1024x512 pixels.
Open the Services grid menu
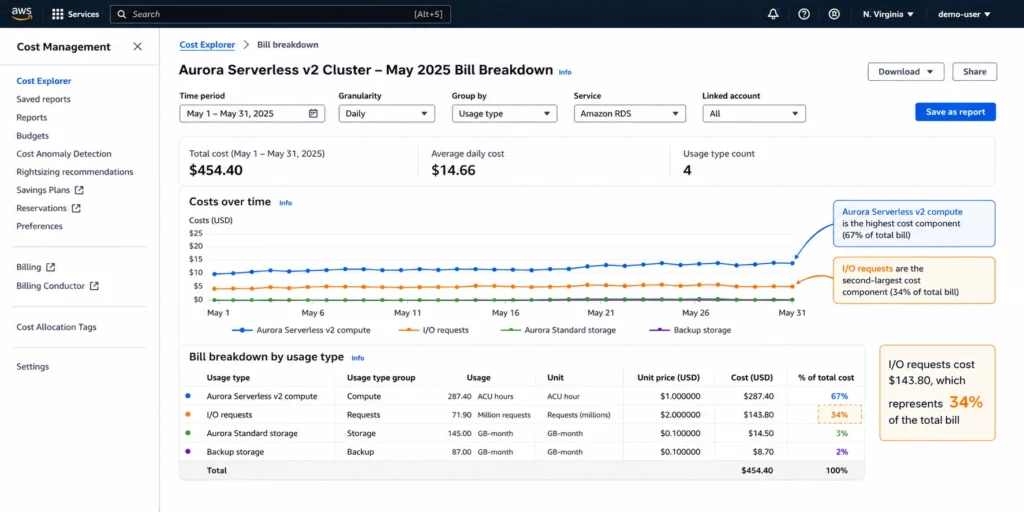point(75,14)
